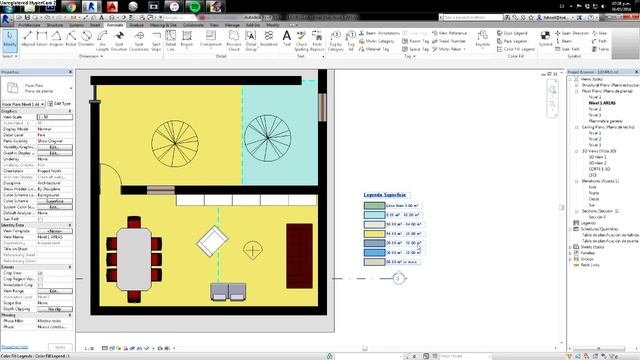Place a Spot Slope annotation
The height and width of the screenshot is (360, 640).
click(156, 41)
